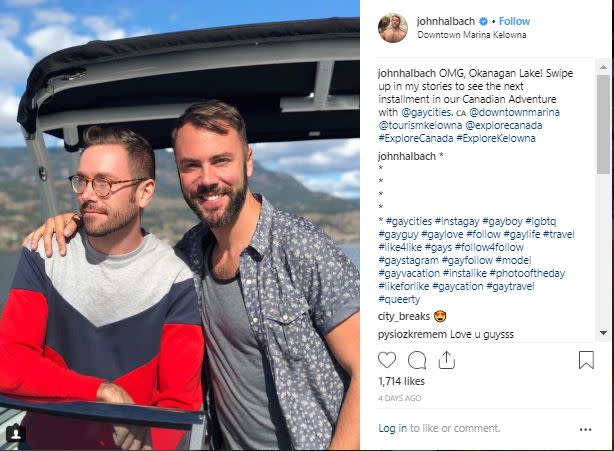Visit the @gaycities mention

427,112
